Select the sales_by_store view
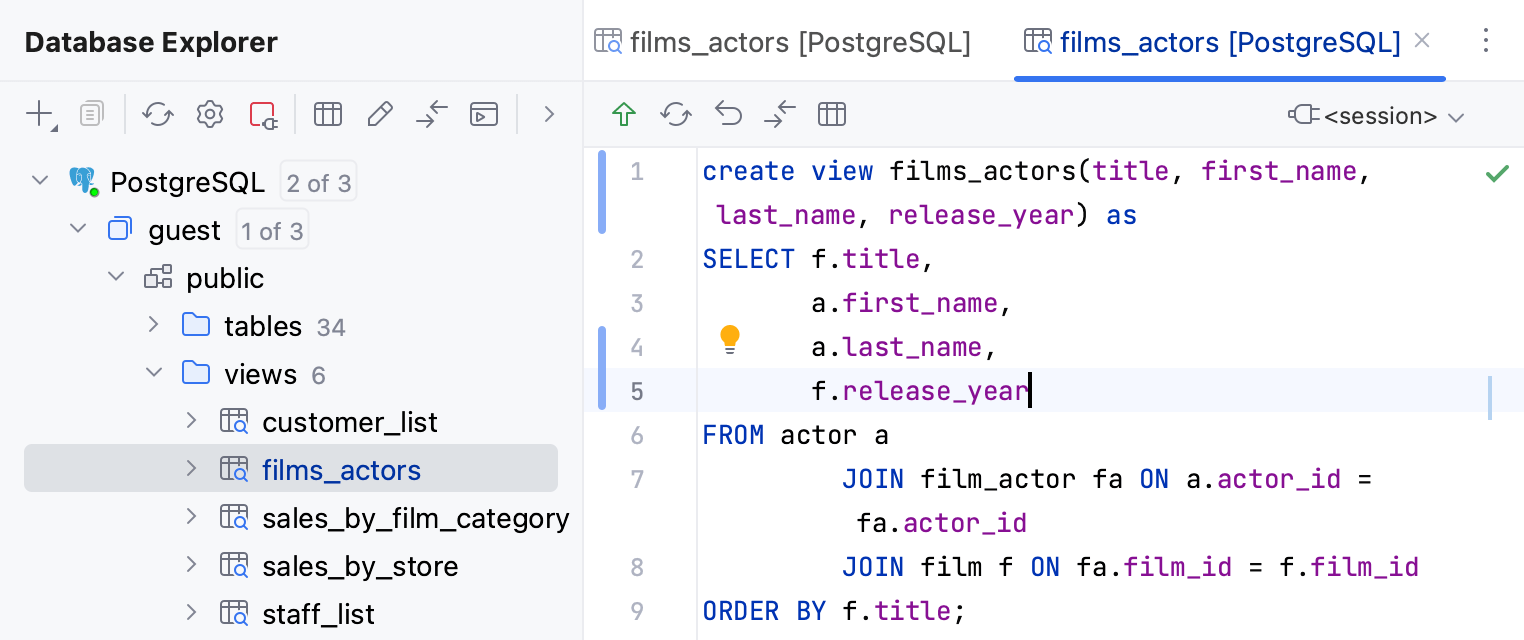The width and height of the screenshot is (1524, 640). pos(359,565)
